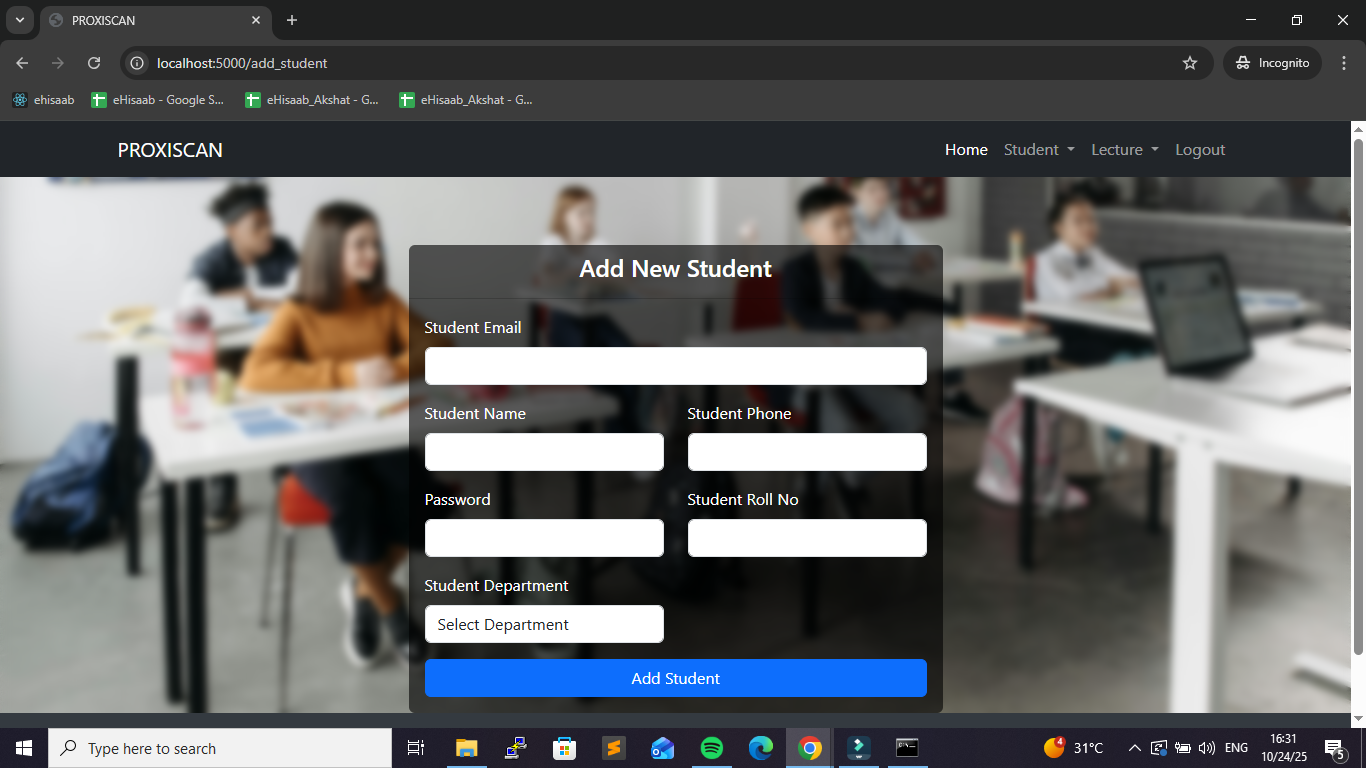Open Spotify from the taskbar
This screenshot has height=768, width=1366.
point(712,748)
